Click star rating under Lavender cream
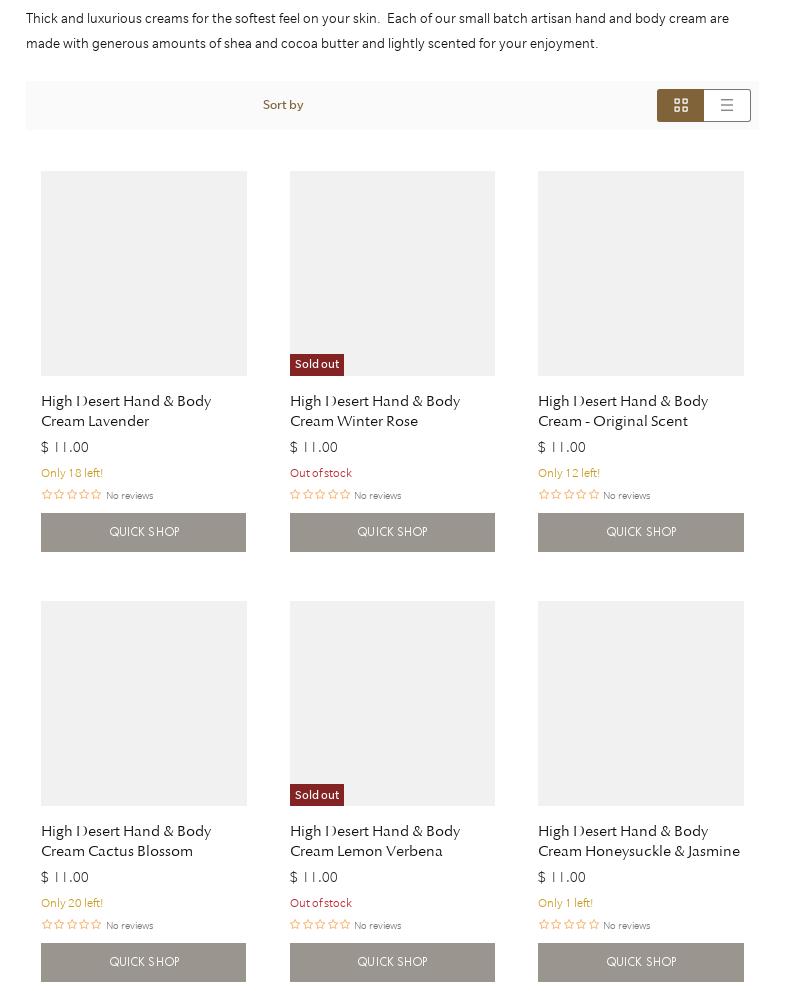The image size is (785, 991). (x=71, y=495)
